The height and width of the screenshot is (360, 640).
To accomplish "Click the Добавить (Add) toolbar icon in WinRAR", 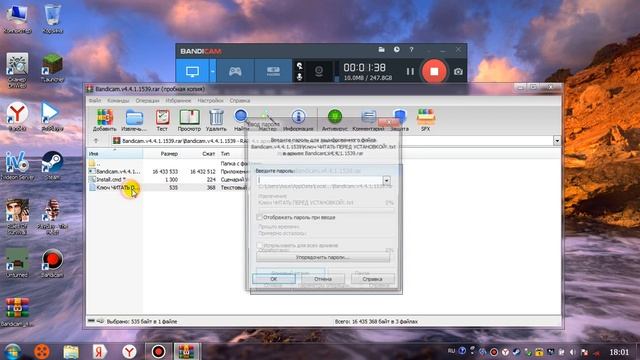I will [104, 120].
